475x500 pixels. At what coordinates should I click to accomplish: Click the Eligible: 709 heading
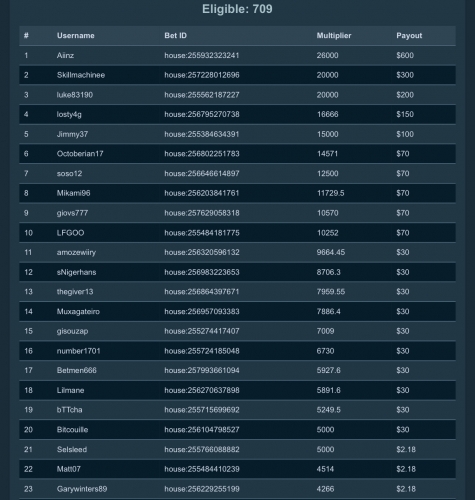[237, 9]
